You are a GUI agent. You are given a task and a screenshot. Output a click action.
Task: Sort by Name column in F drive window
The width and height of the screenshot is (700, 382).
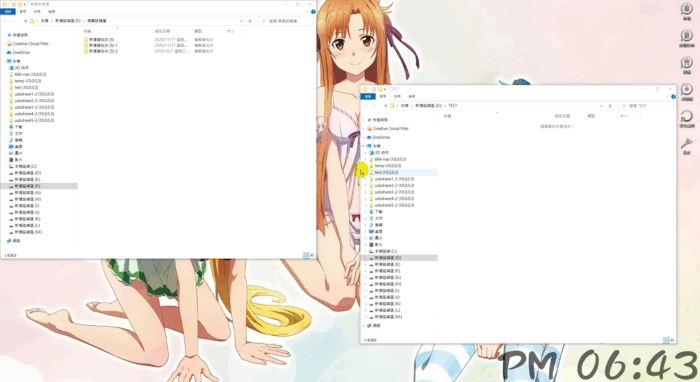pyautogui.click(x=88, y=31)
